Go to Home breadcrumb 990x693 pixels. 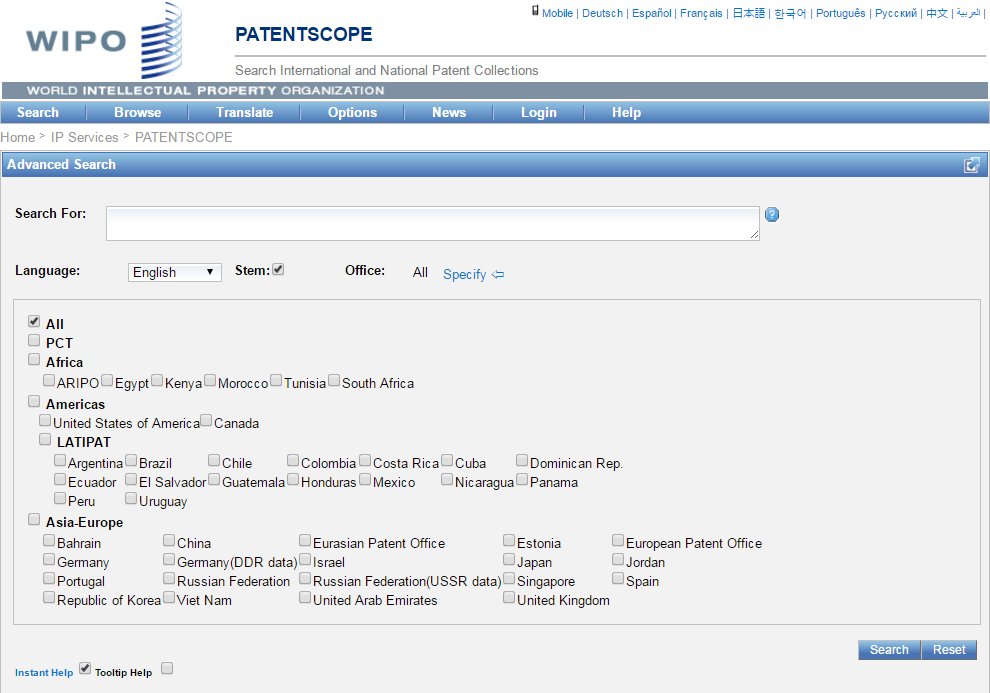point(18,137)
